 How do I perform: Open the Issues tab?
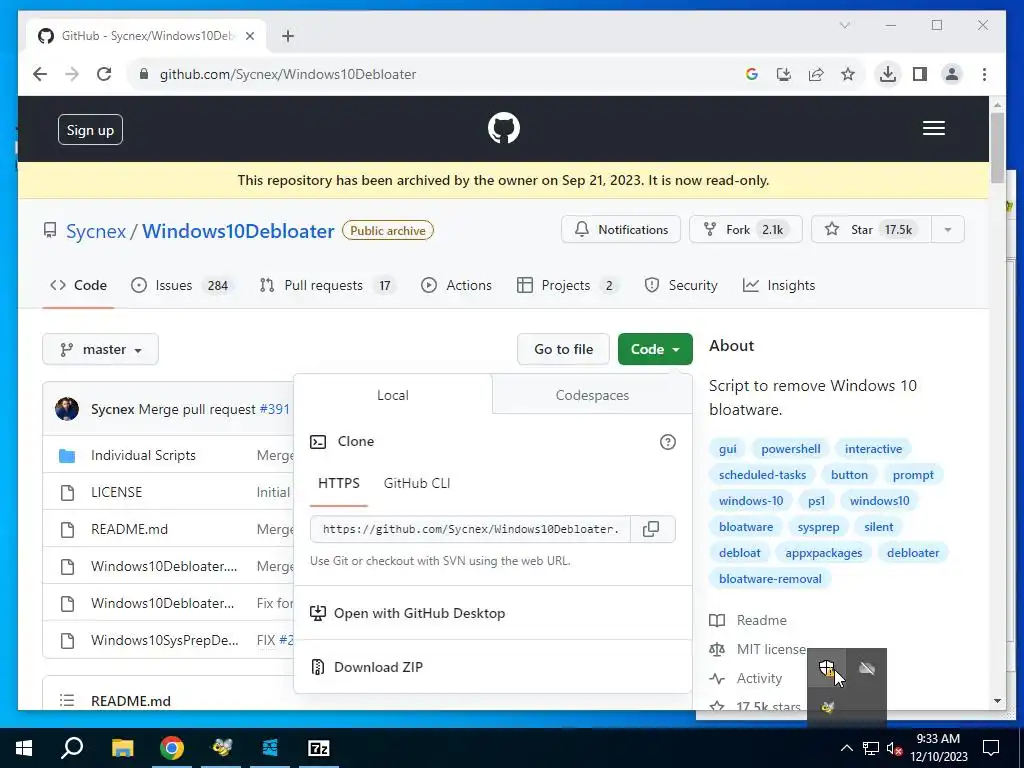[183, 285]
